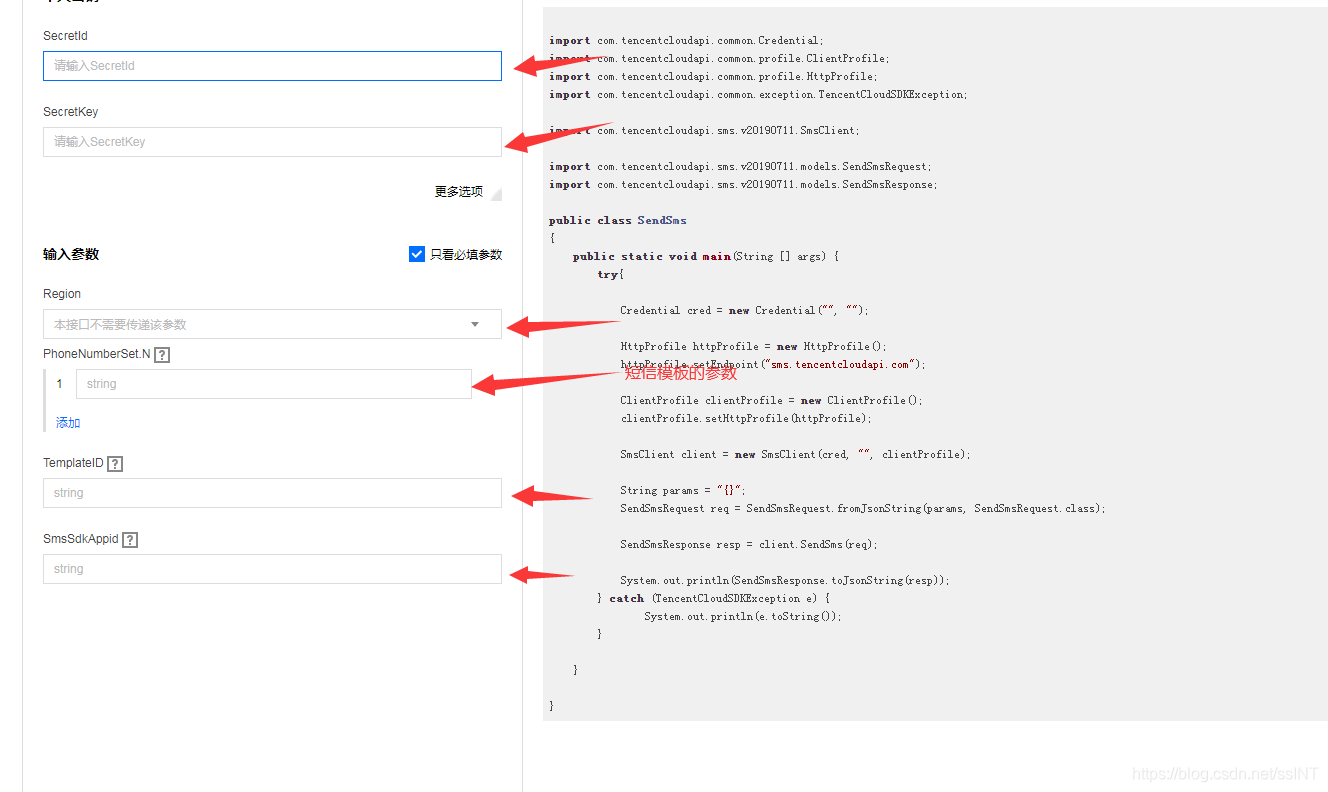Click the "public class SendSms" code line
Image resolution: width=1328 pixels, height=792 pixels.
point(618,220)
